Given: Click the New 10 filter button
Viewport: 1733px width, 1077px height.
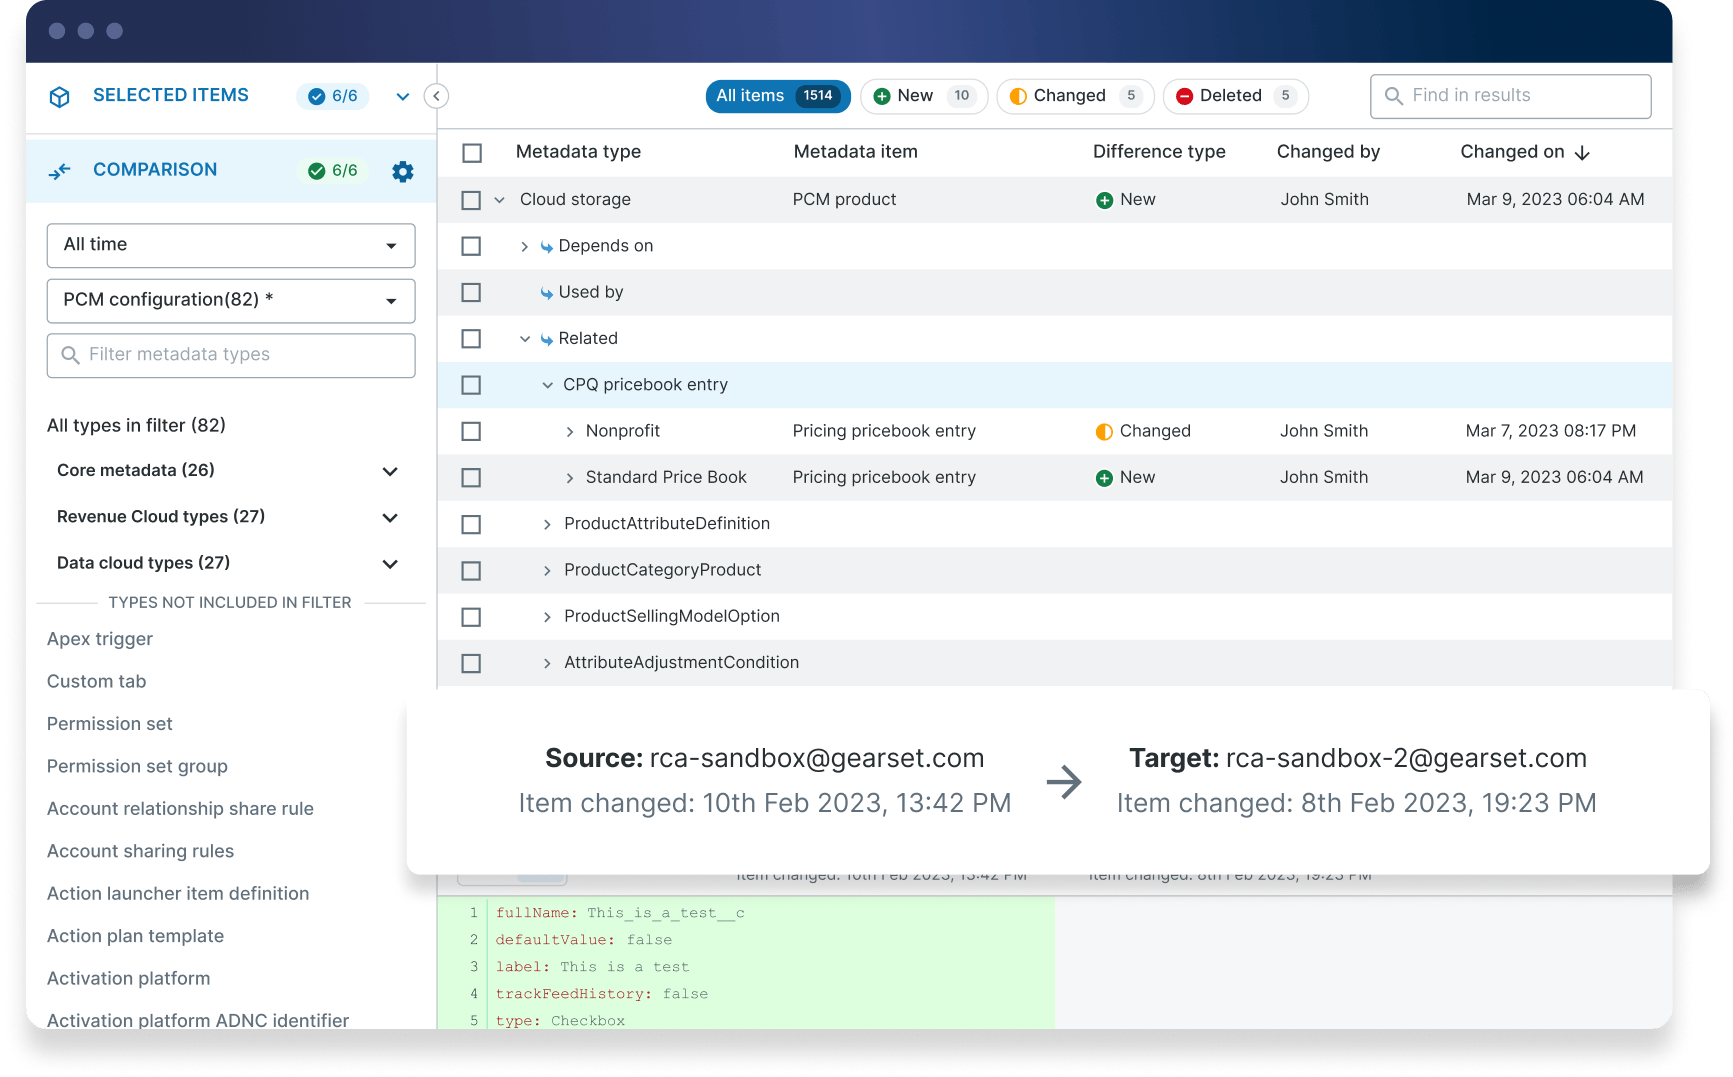Looking at the screenshot, I should coord(922,96).
